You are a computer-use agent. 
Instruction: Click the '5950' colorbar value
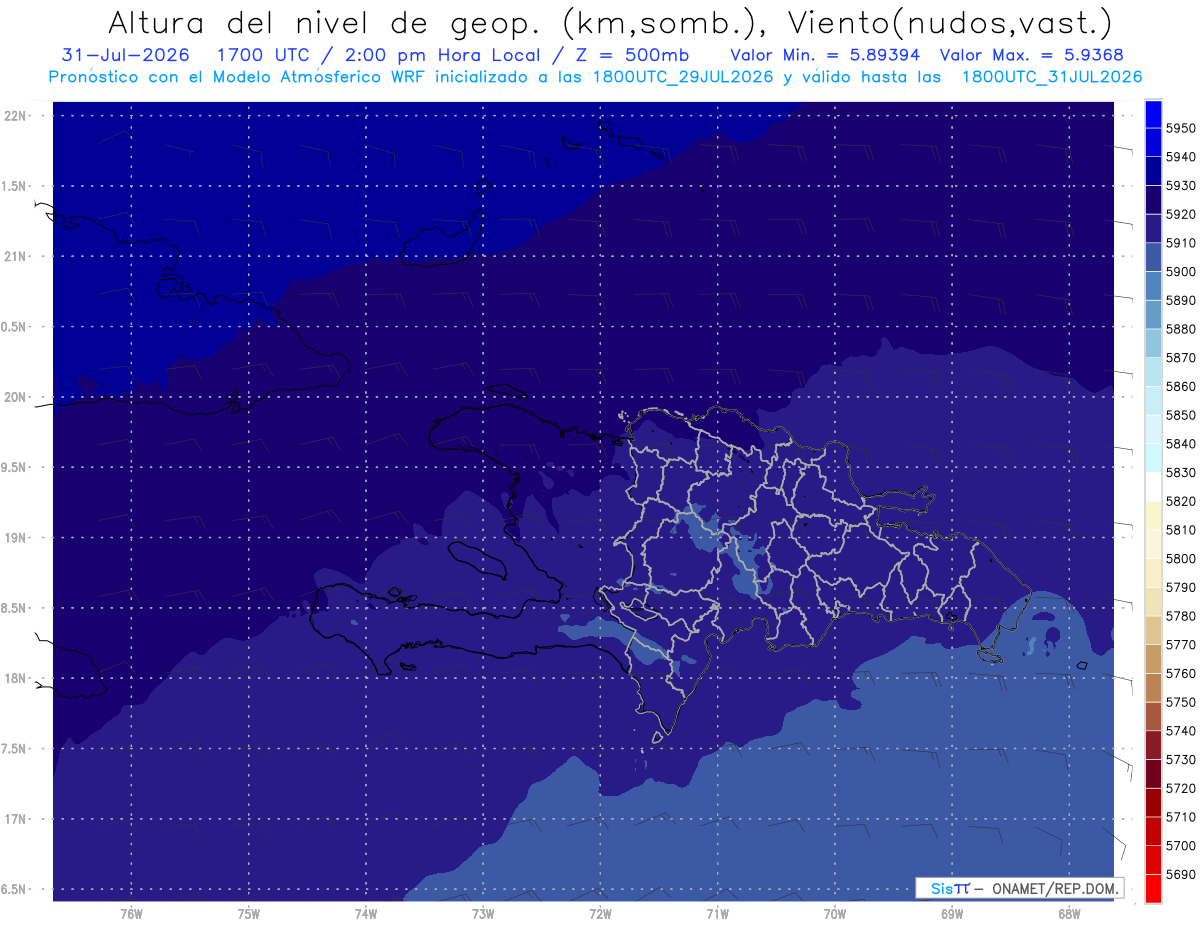(1180, 128)
